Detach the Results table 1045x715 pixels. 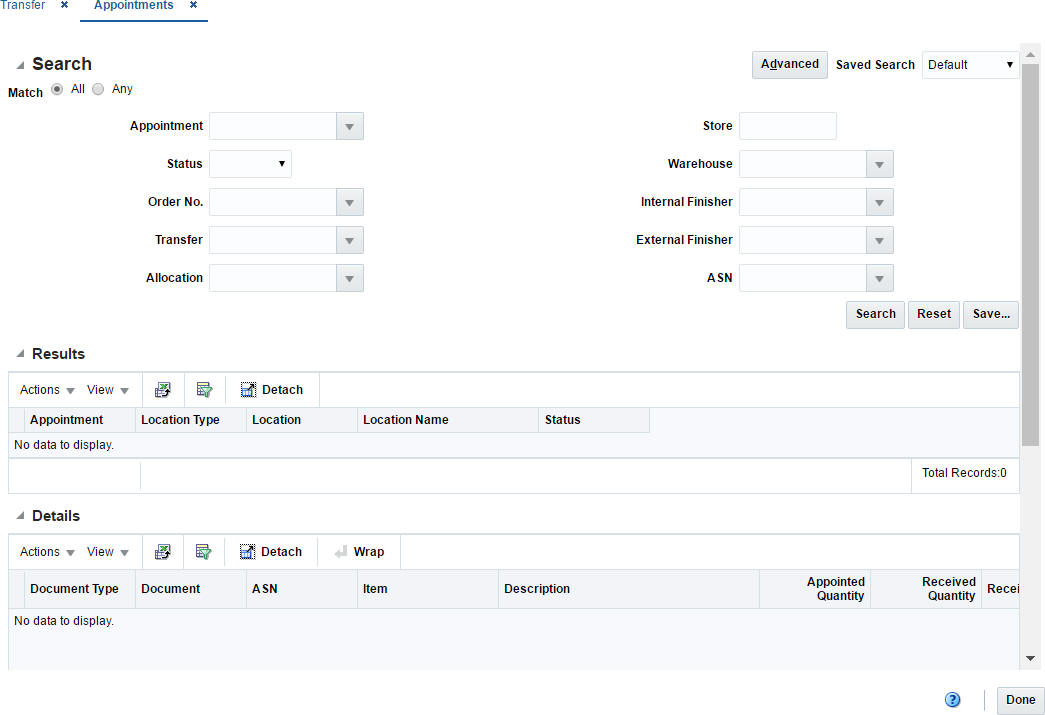point(272,390)
